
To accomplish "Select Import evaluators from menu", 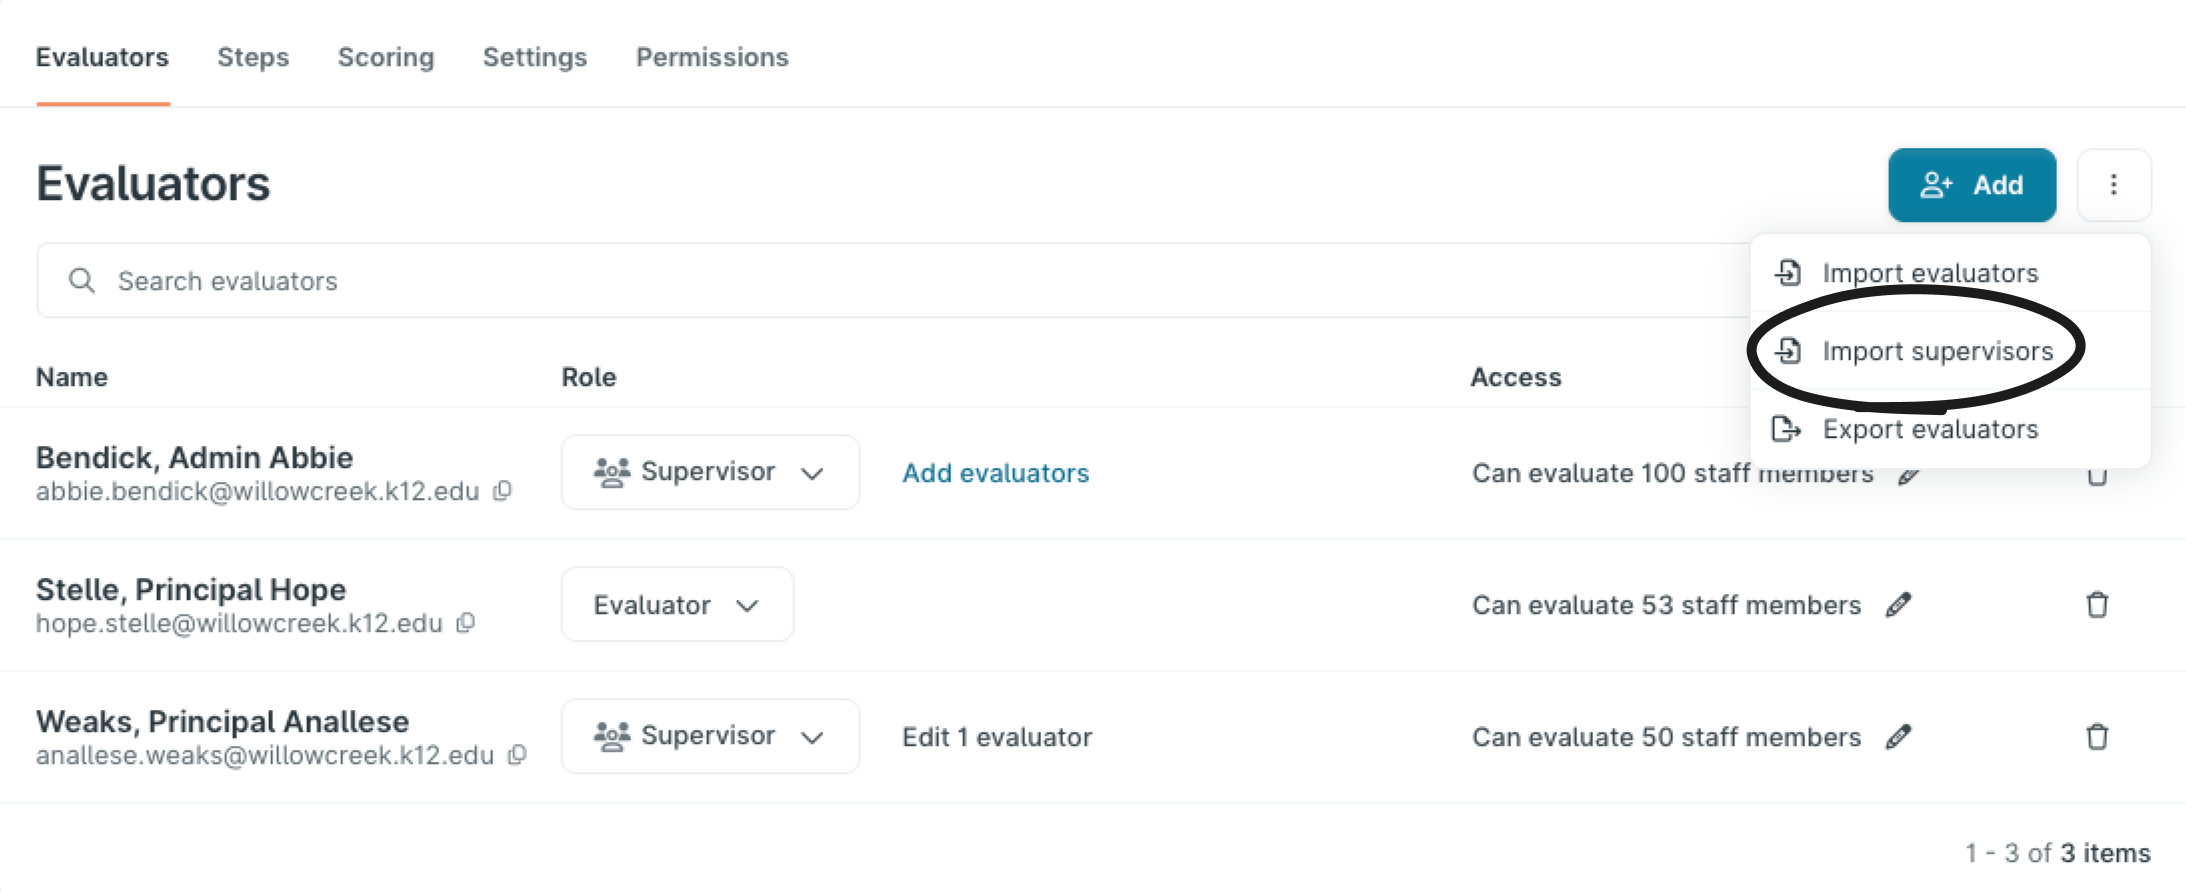I will [1929, 273].
